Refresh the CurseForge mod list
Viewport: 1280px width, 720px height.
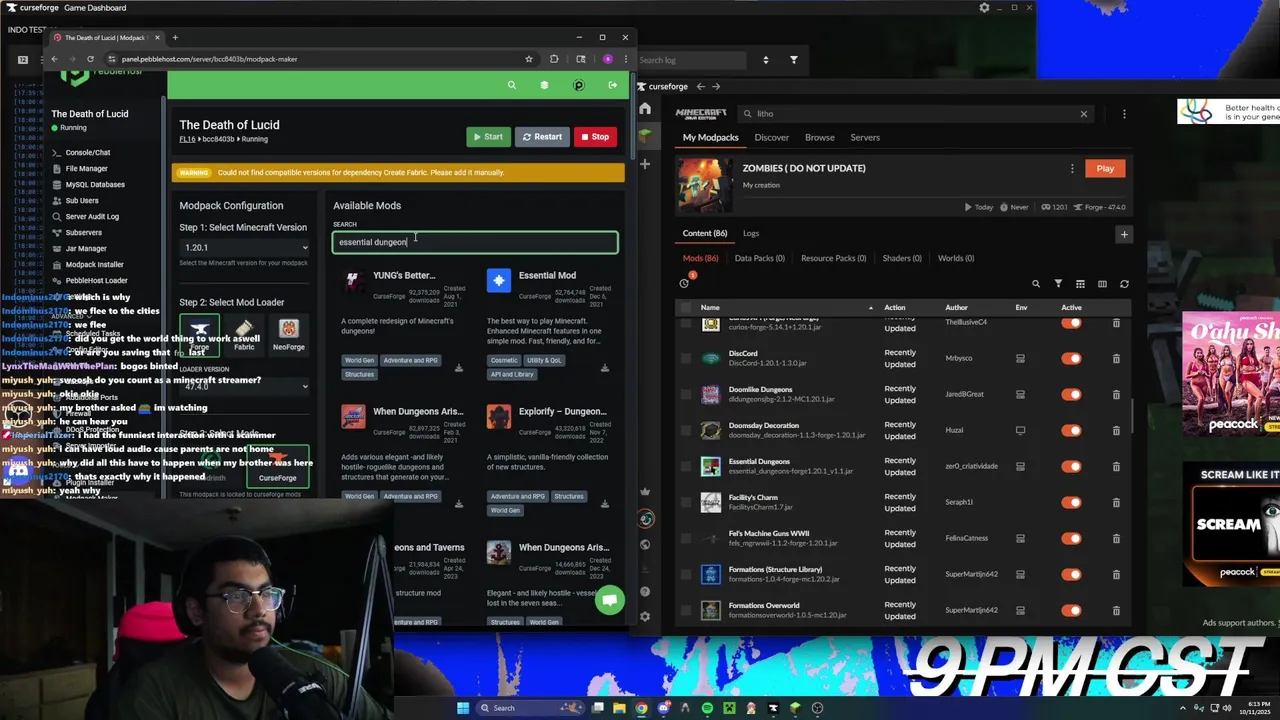[1124, 284]
